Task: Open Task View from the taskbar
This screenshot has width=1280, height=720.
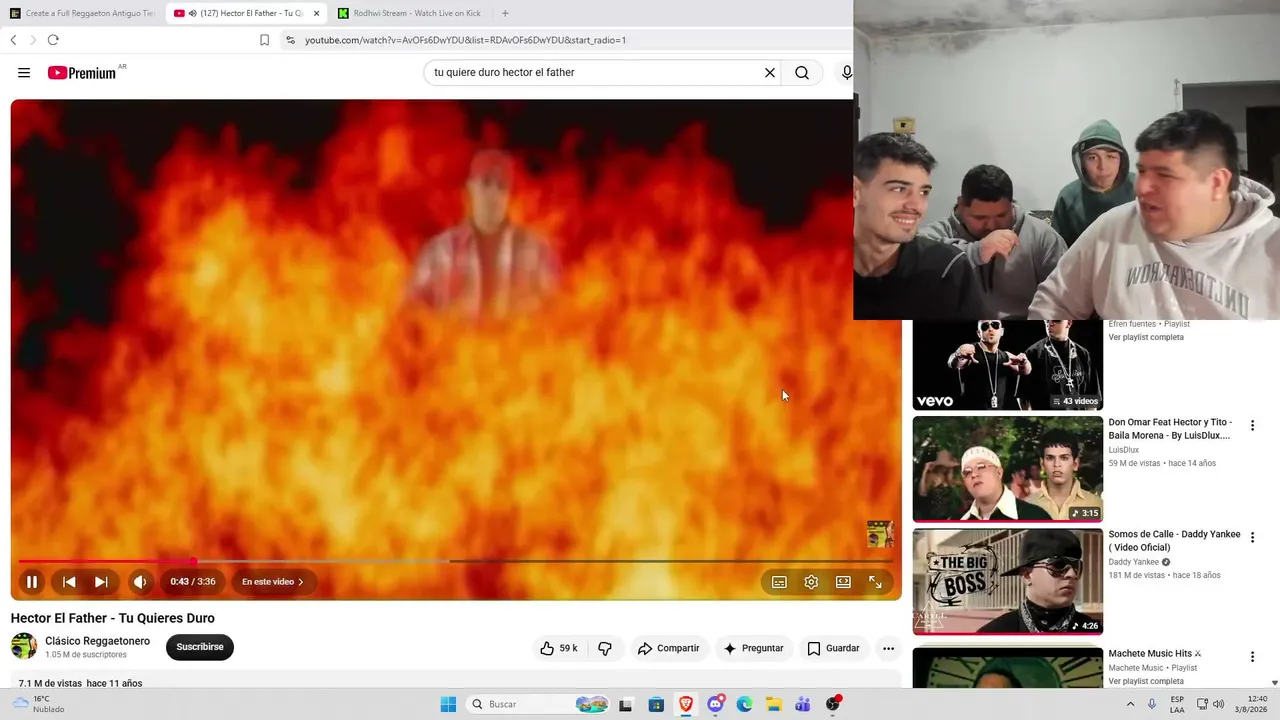Action: click(x=625, y=704)
